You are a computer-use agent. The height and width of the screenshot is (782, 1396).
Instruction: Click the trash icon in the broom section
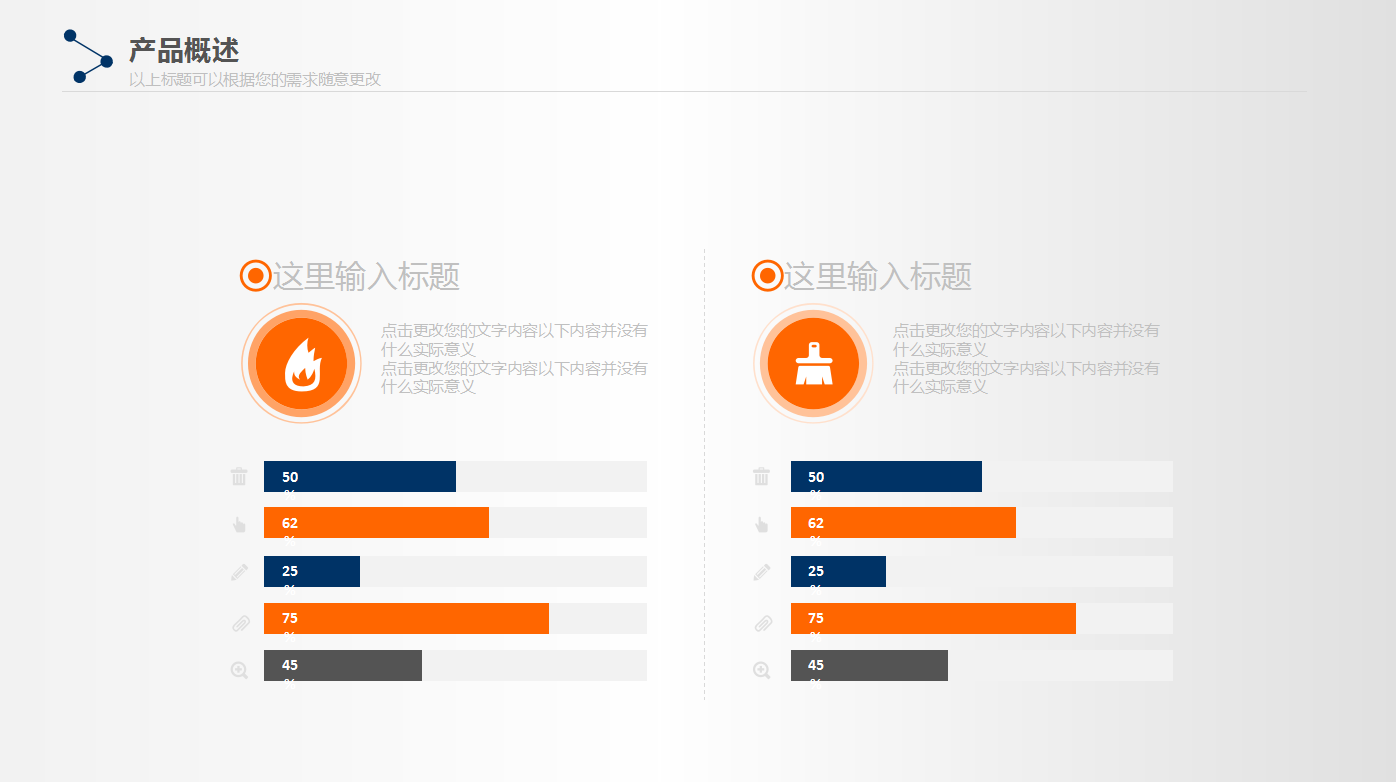pyautogui.click(x=762, y=476)
